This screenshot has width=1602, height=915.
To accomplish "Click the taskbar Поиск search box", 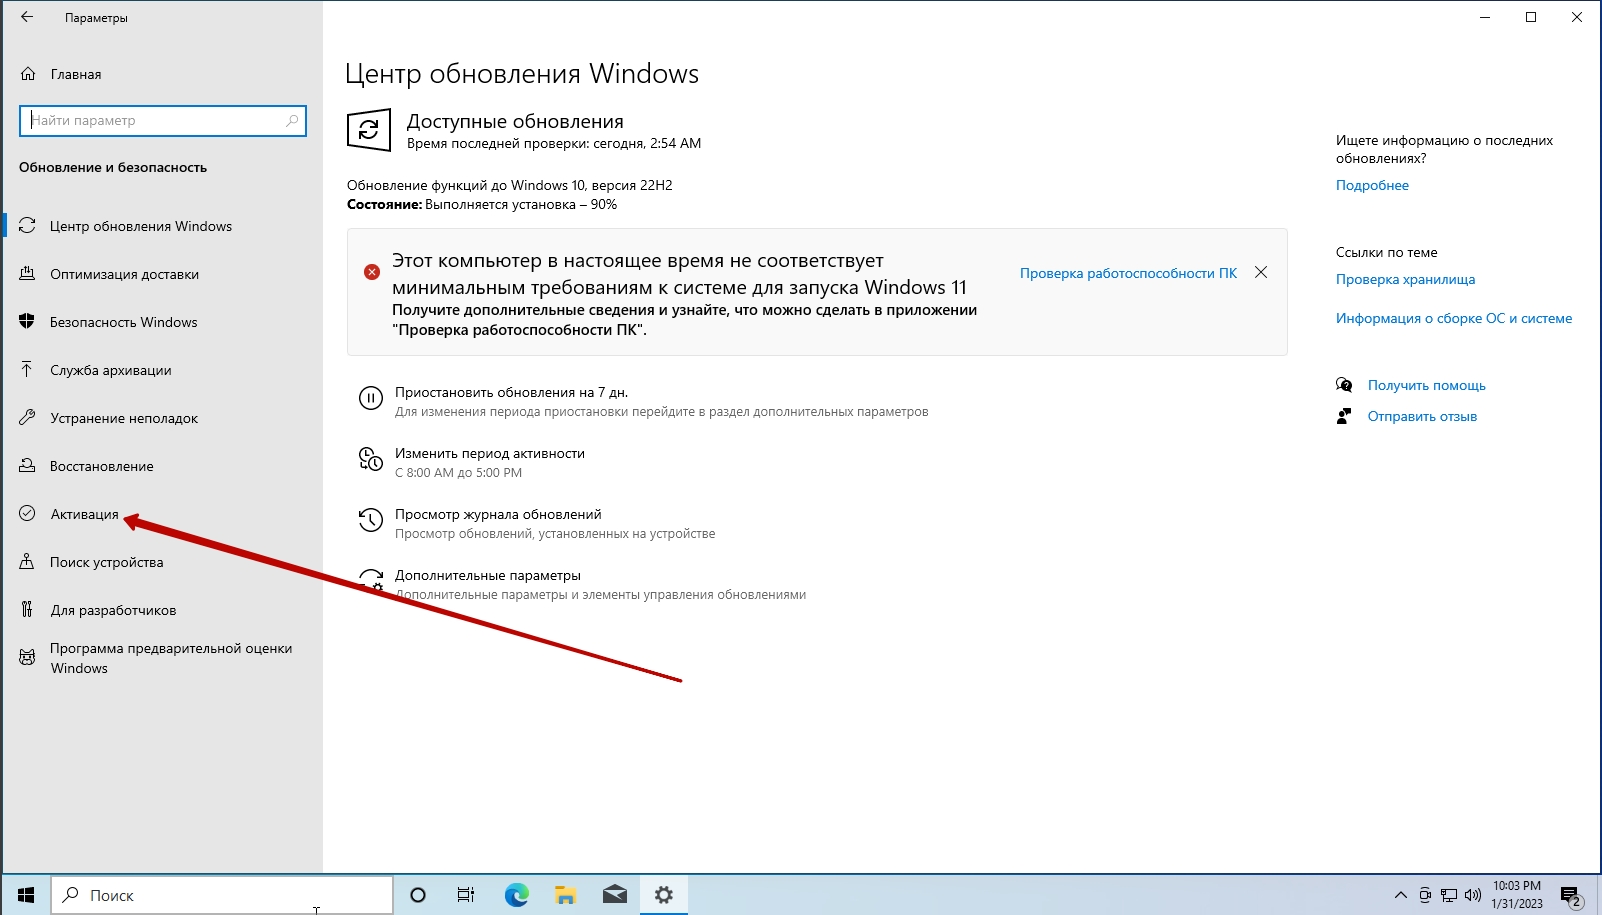I will pos(222,895).
